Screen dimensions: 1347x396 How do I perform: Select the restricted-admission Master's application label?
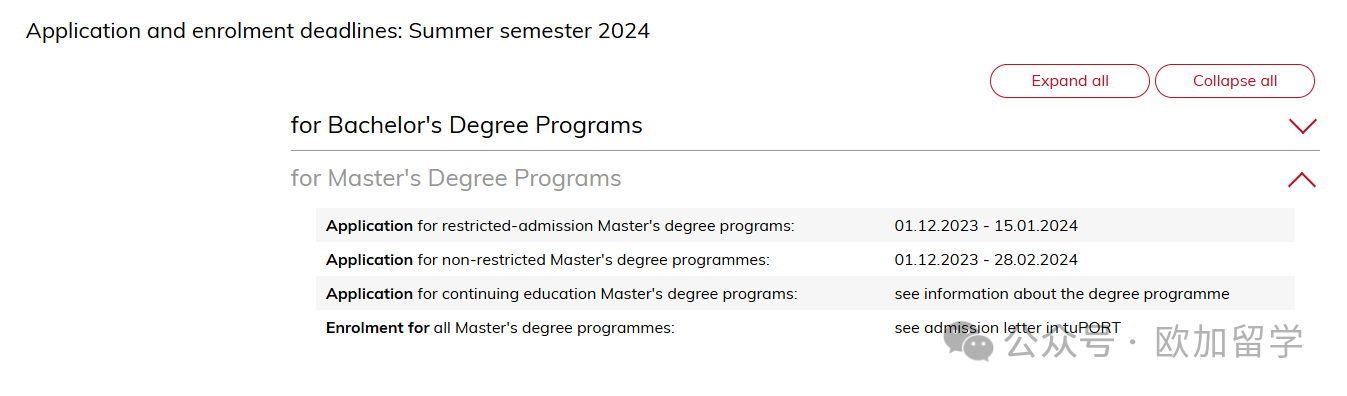point(560,226)
